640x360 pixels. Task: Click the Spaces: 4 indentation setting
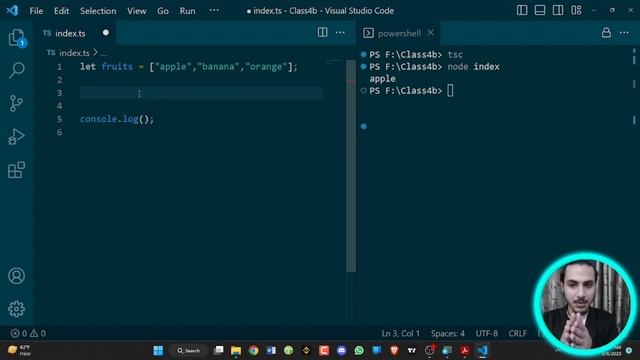[x=448, y=333]
